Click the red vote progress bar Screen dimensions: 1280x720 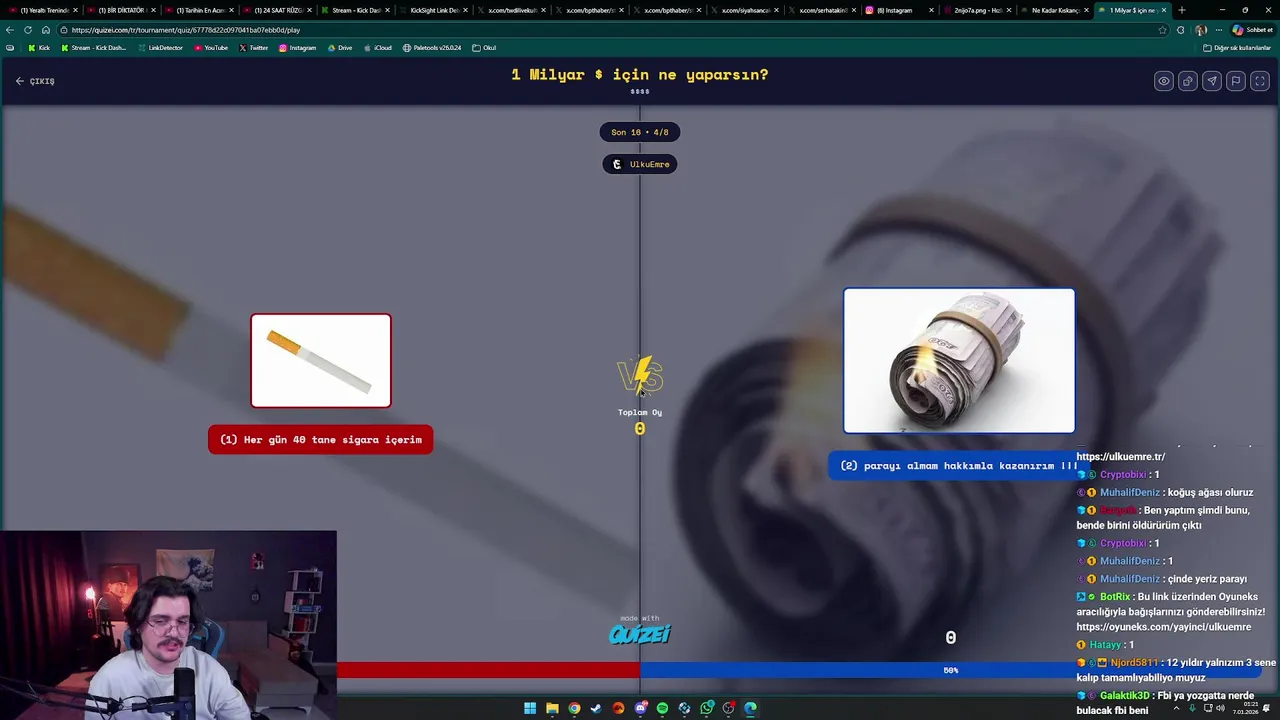click(488, 670)
